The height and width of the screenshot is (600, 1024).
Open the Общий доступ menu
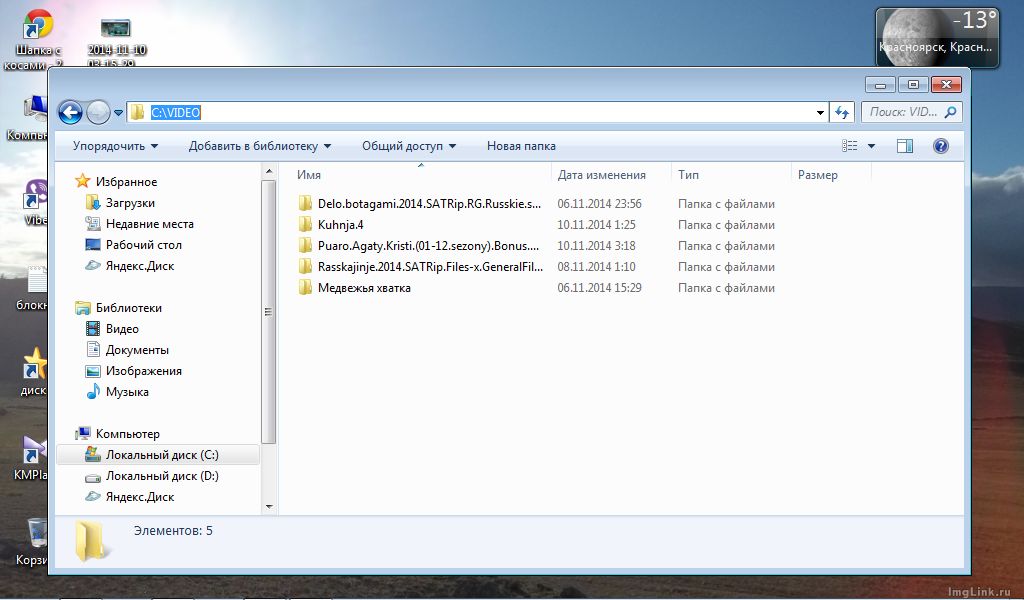[409, 146]
